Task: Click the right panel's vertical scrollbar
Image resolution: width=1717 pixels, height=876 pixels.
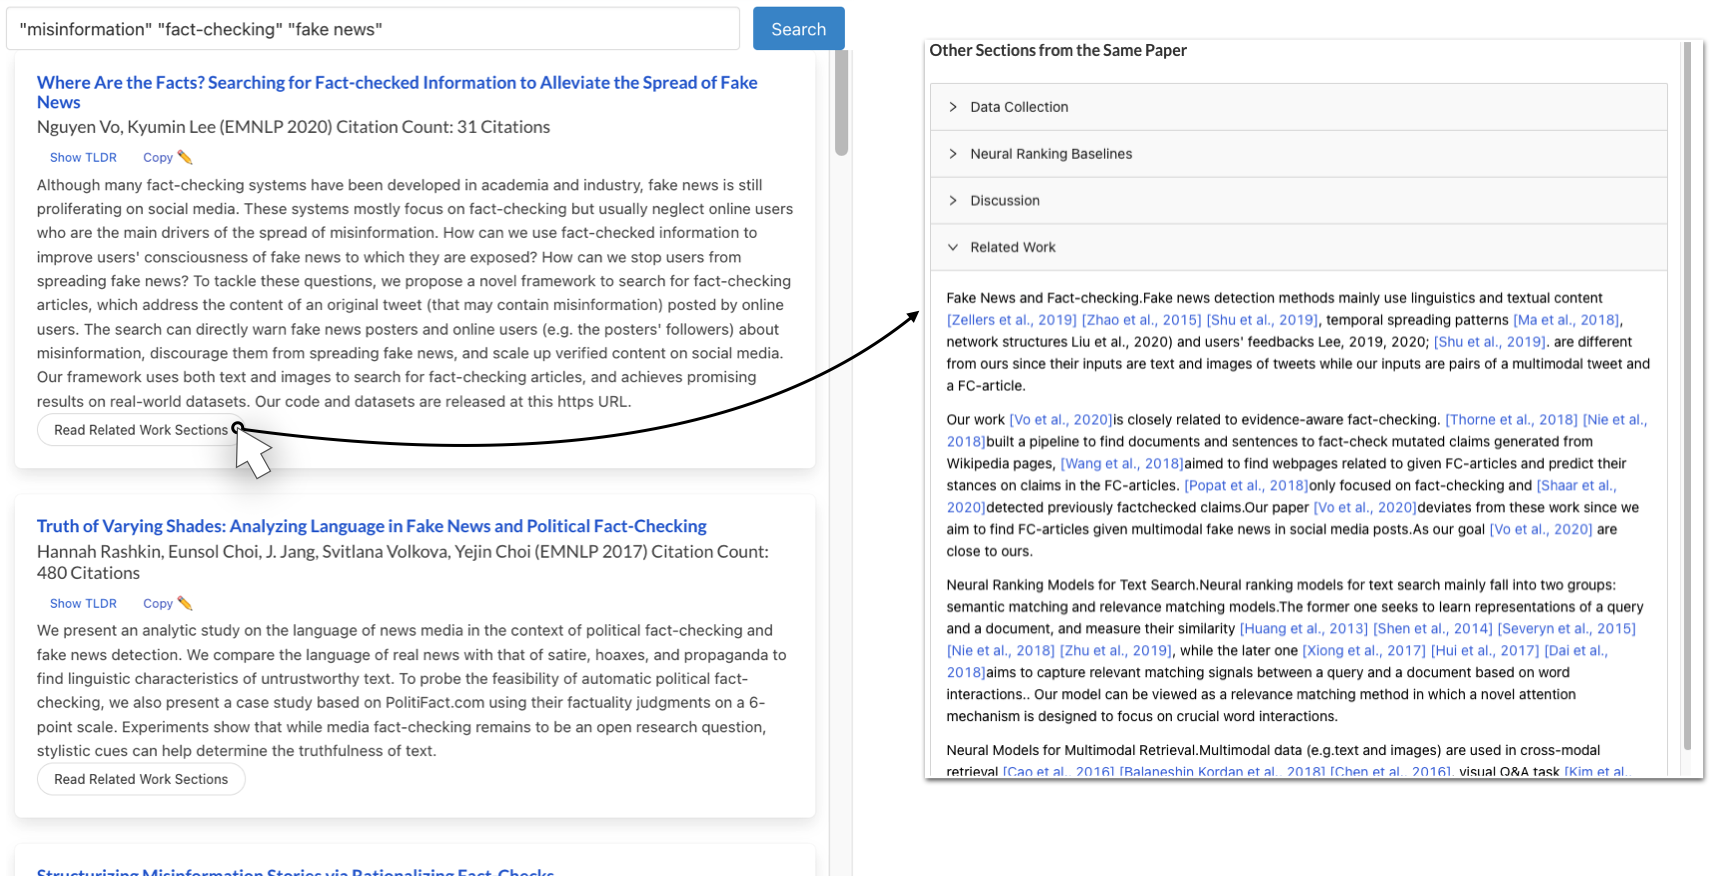Action: coord(1687,400)
